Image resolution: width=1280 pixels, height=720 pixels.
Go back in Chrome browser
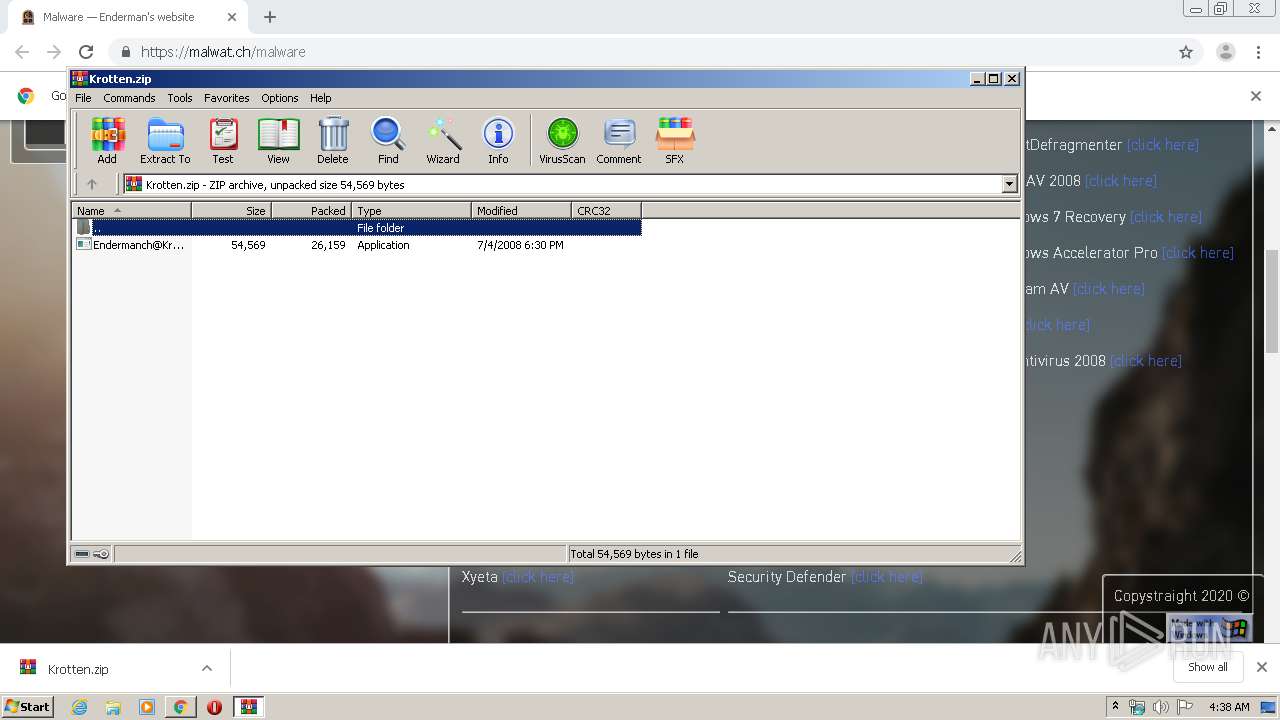[x=22, y=52]
